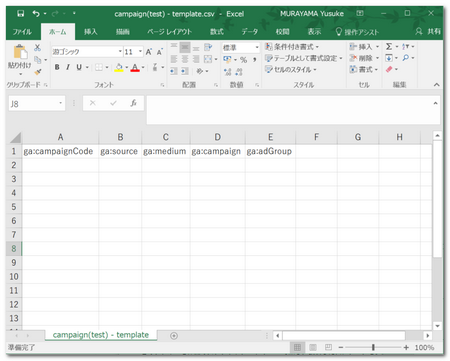
Task: Copy the selection using the copy icon
Action: point(38,60)
